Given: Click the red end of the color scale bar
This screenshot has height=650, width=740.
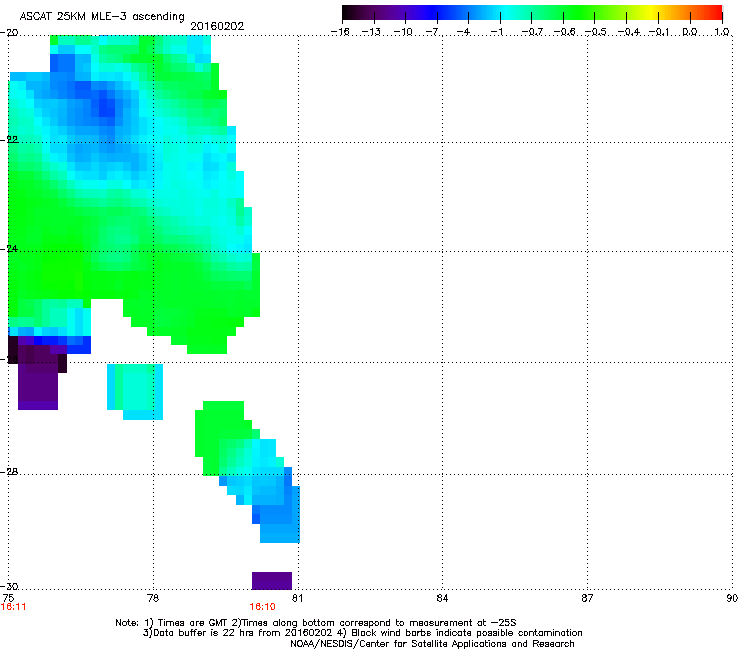Looking at the screenshot, I should tap(715, 13).
